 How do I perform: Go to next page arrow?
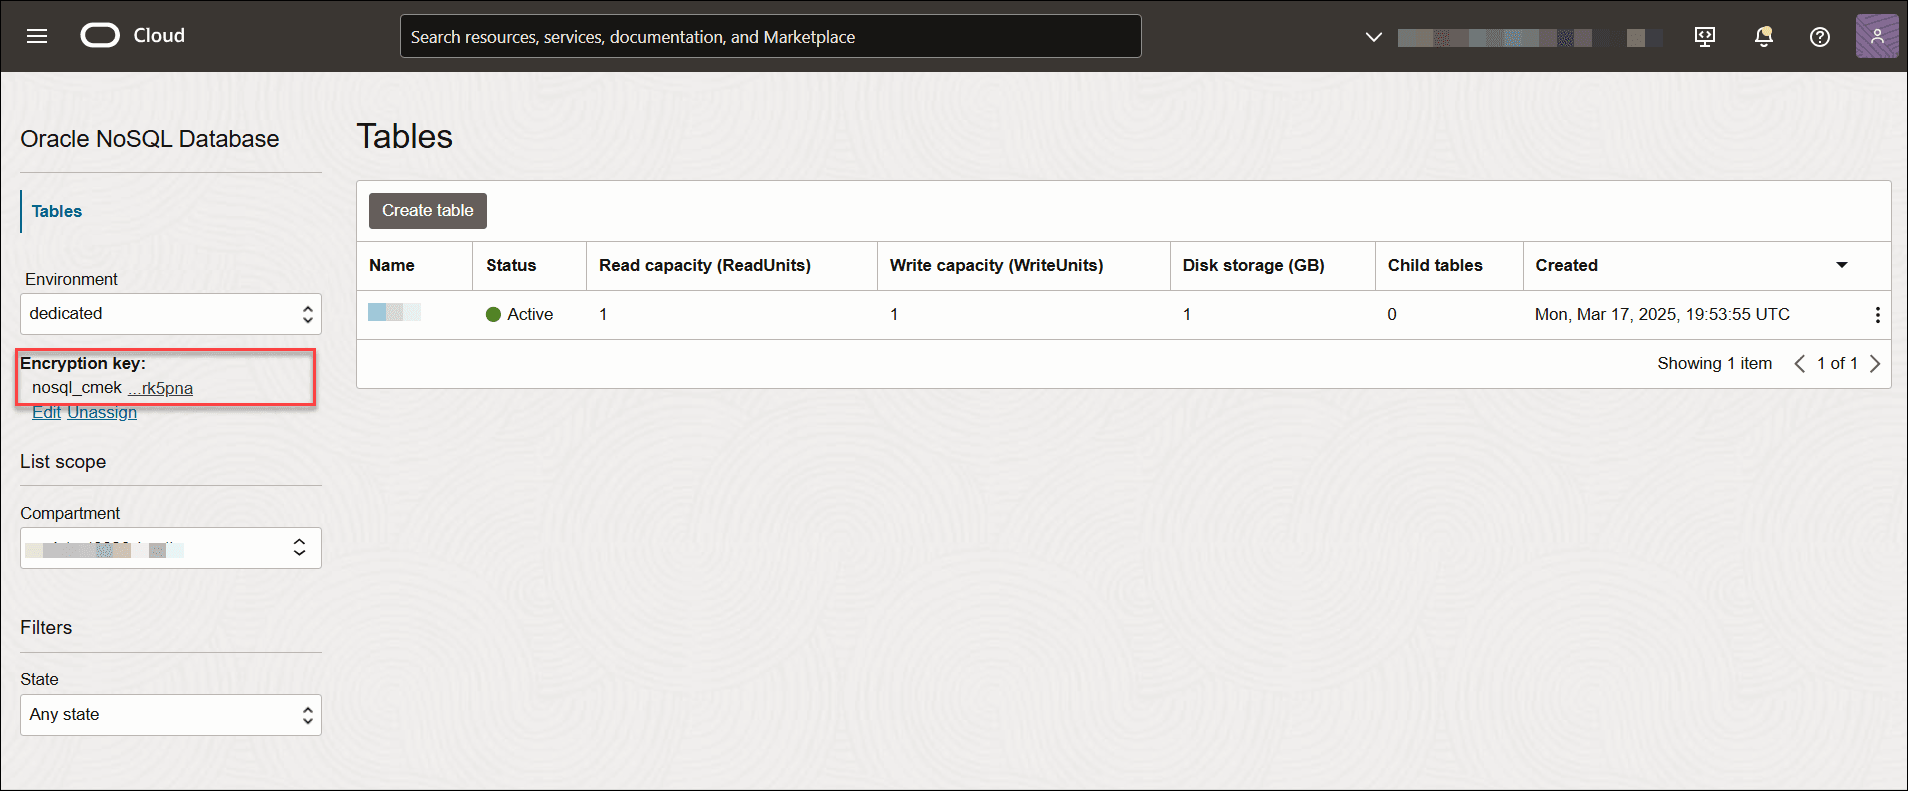click(1875, 364)
